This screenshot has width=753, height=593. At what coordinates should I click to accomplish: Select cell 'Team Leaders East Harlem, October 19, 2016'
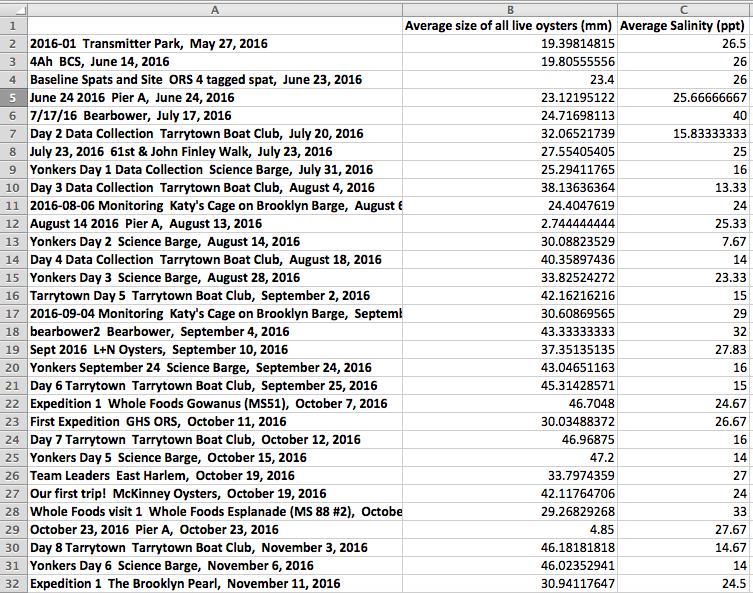tap(215, 476)
